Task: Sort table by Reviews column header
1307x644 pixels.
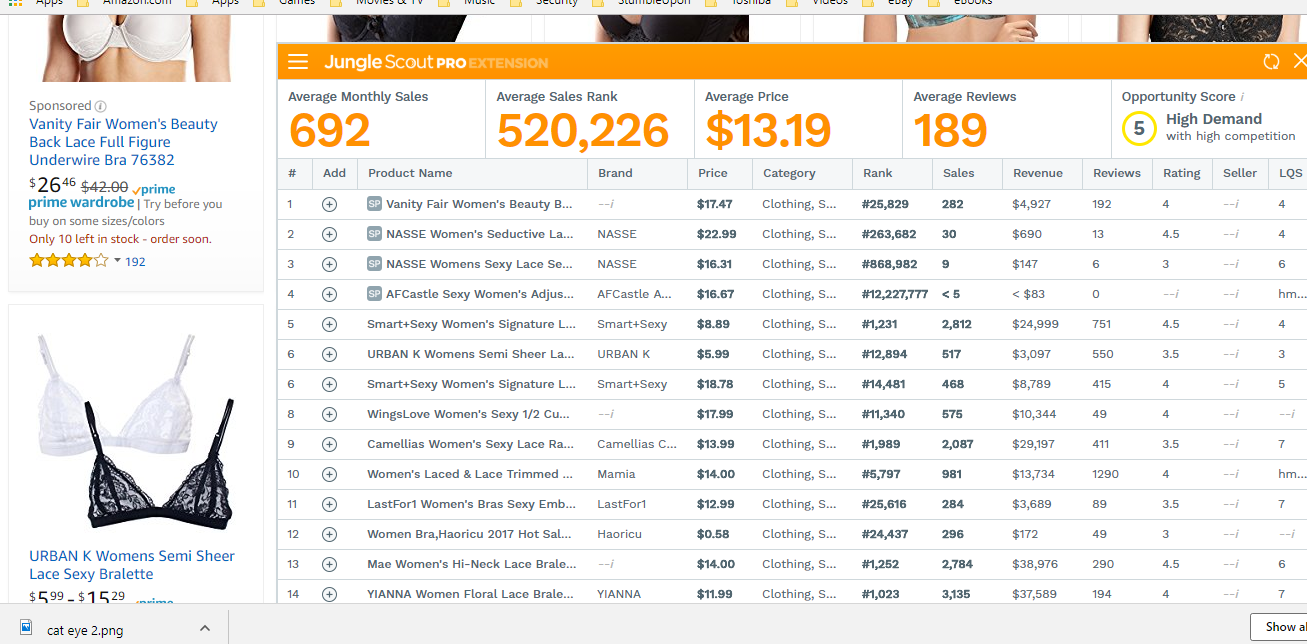Action: click(1117, 173)
